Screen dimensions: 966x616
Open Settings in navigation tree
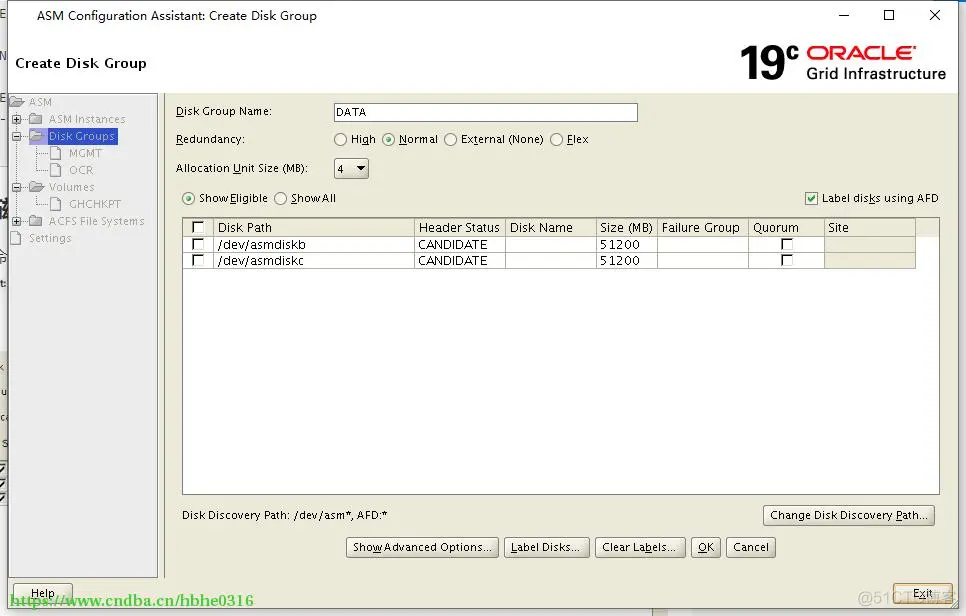(x=50, y=238)
